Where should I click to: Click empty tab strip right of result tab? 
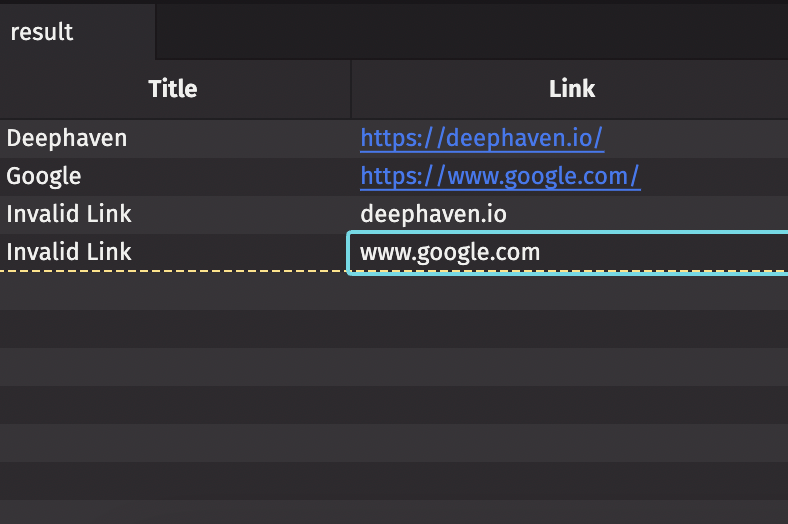470,32
